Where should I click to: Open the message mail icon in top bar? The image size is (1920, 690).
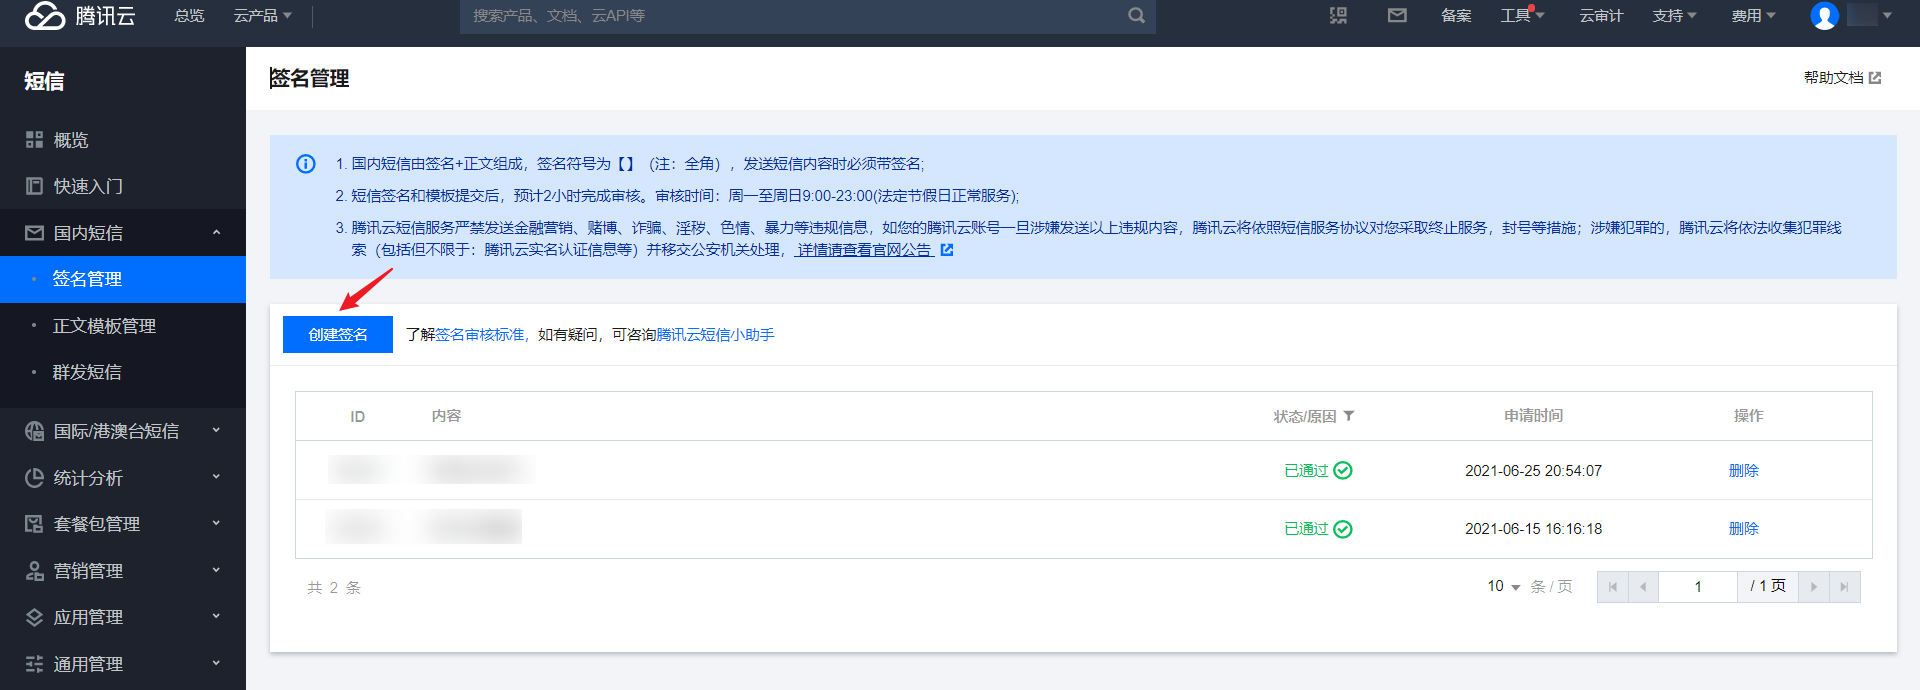(x=1397, y=15)
